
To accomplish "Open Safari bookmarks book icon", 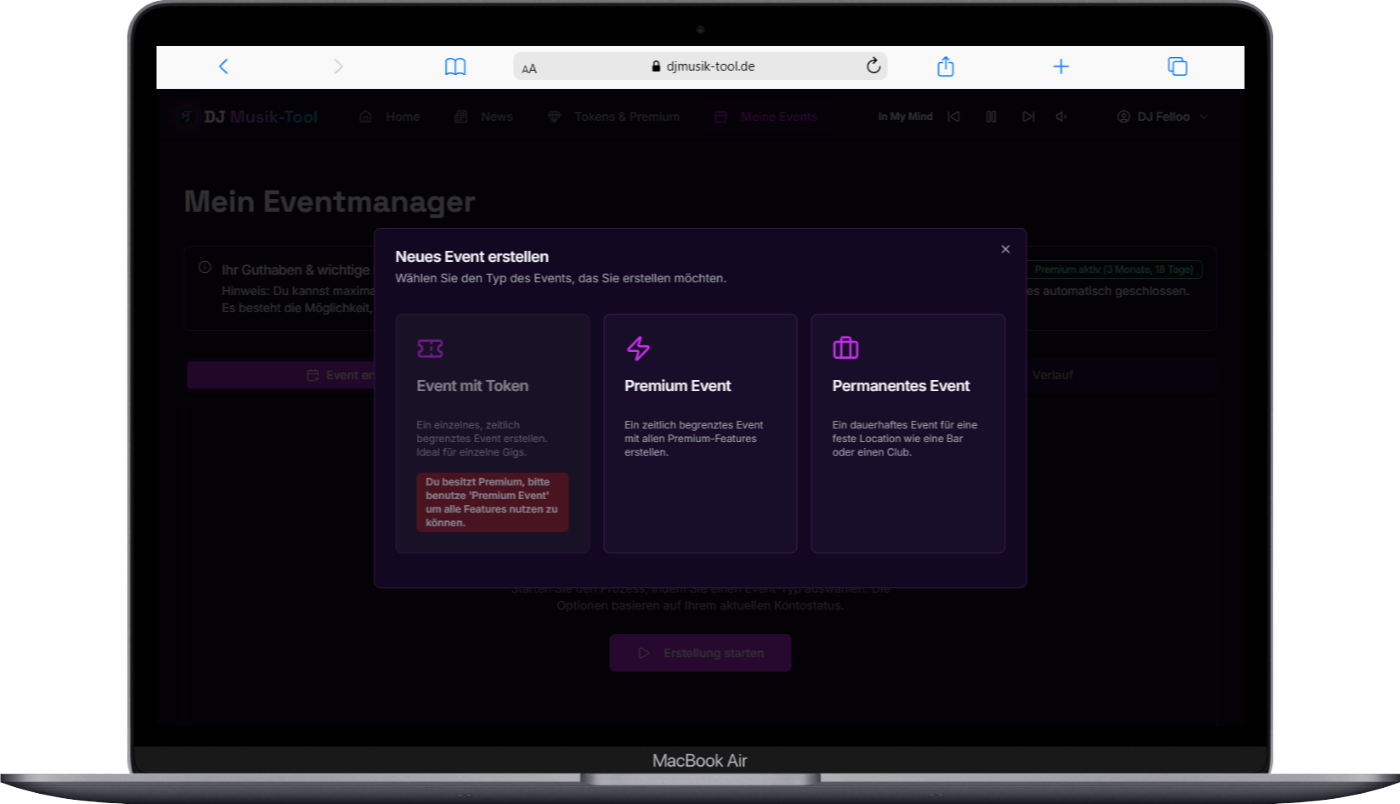I will pyautogui.click(x=455, y=67).
